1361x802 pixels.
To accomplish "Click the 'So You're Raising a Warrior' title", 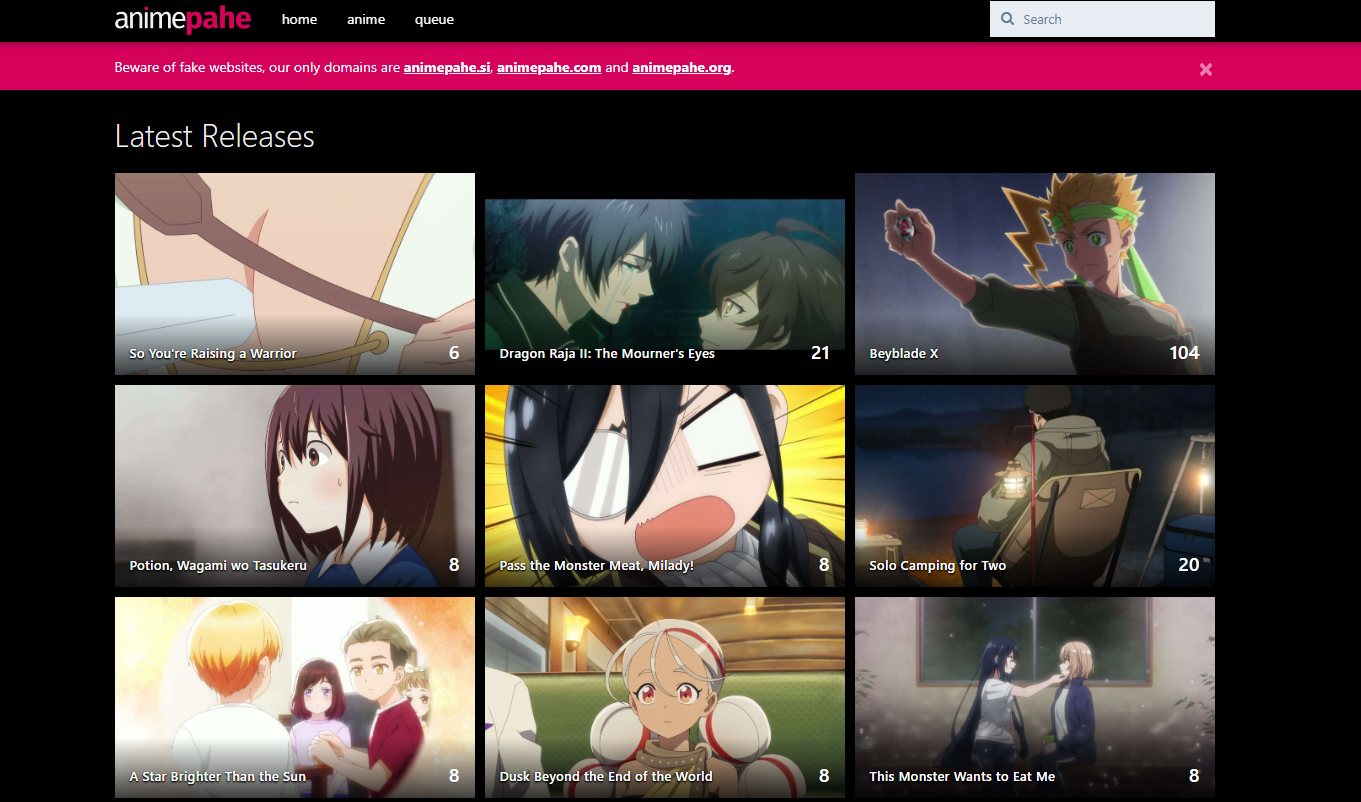I will pyautogui.click(x=213, y=353).
